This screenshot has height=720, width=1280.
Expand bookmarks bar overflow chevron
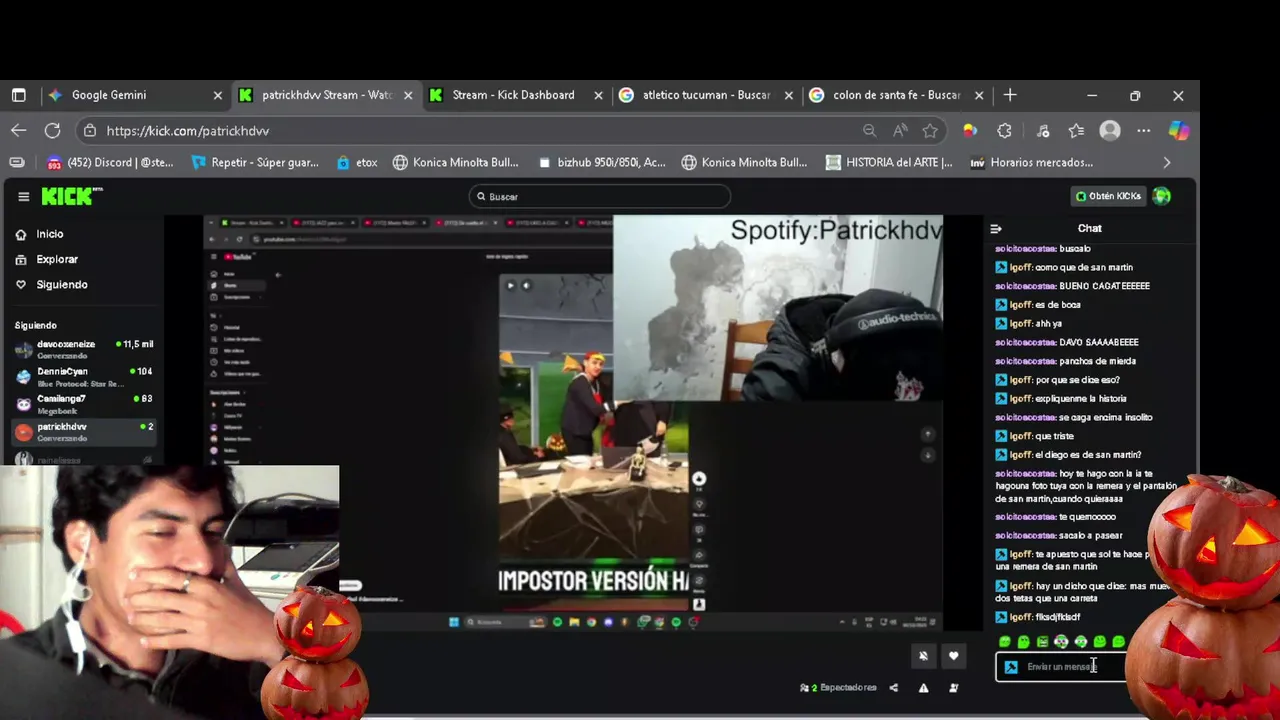click(1167, 162)
